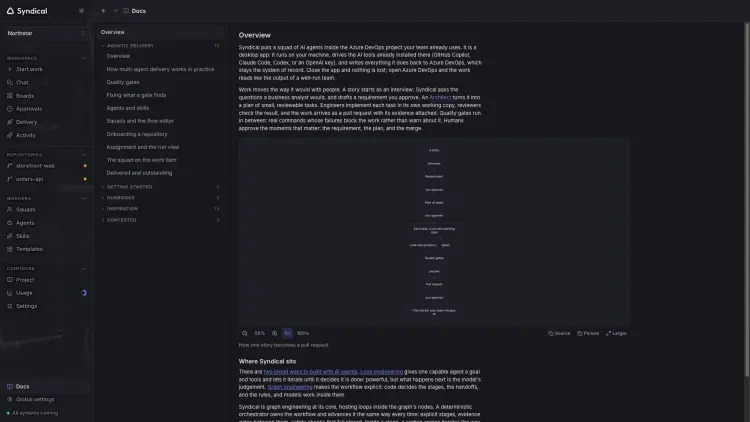The image size is (750, 422).
Task: Open Global settings gear icon
Action: coord(10,400)
